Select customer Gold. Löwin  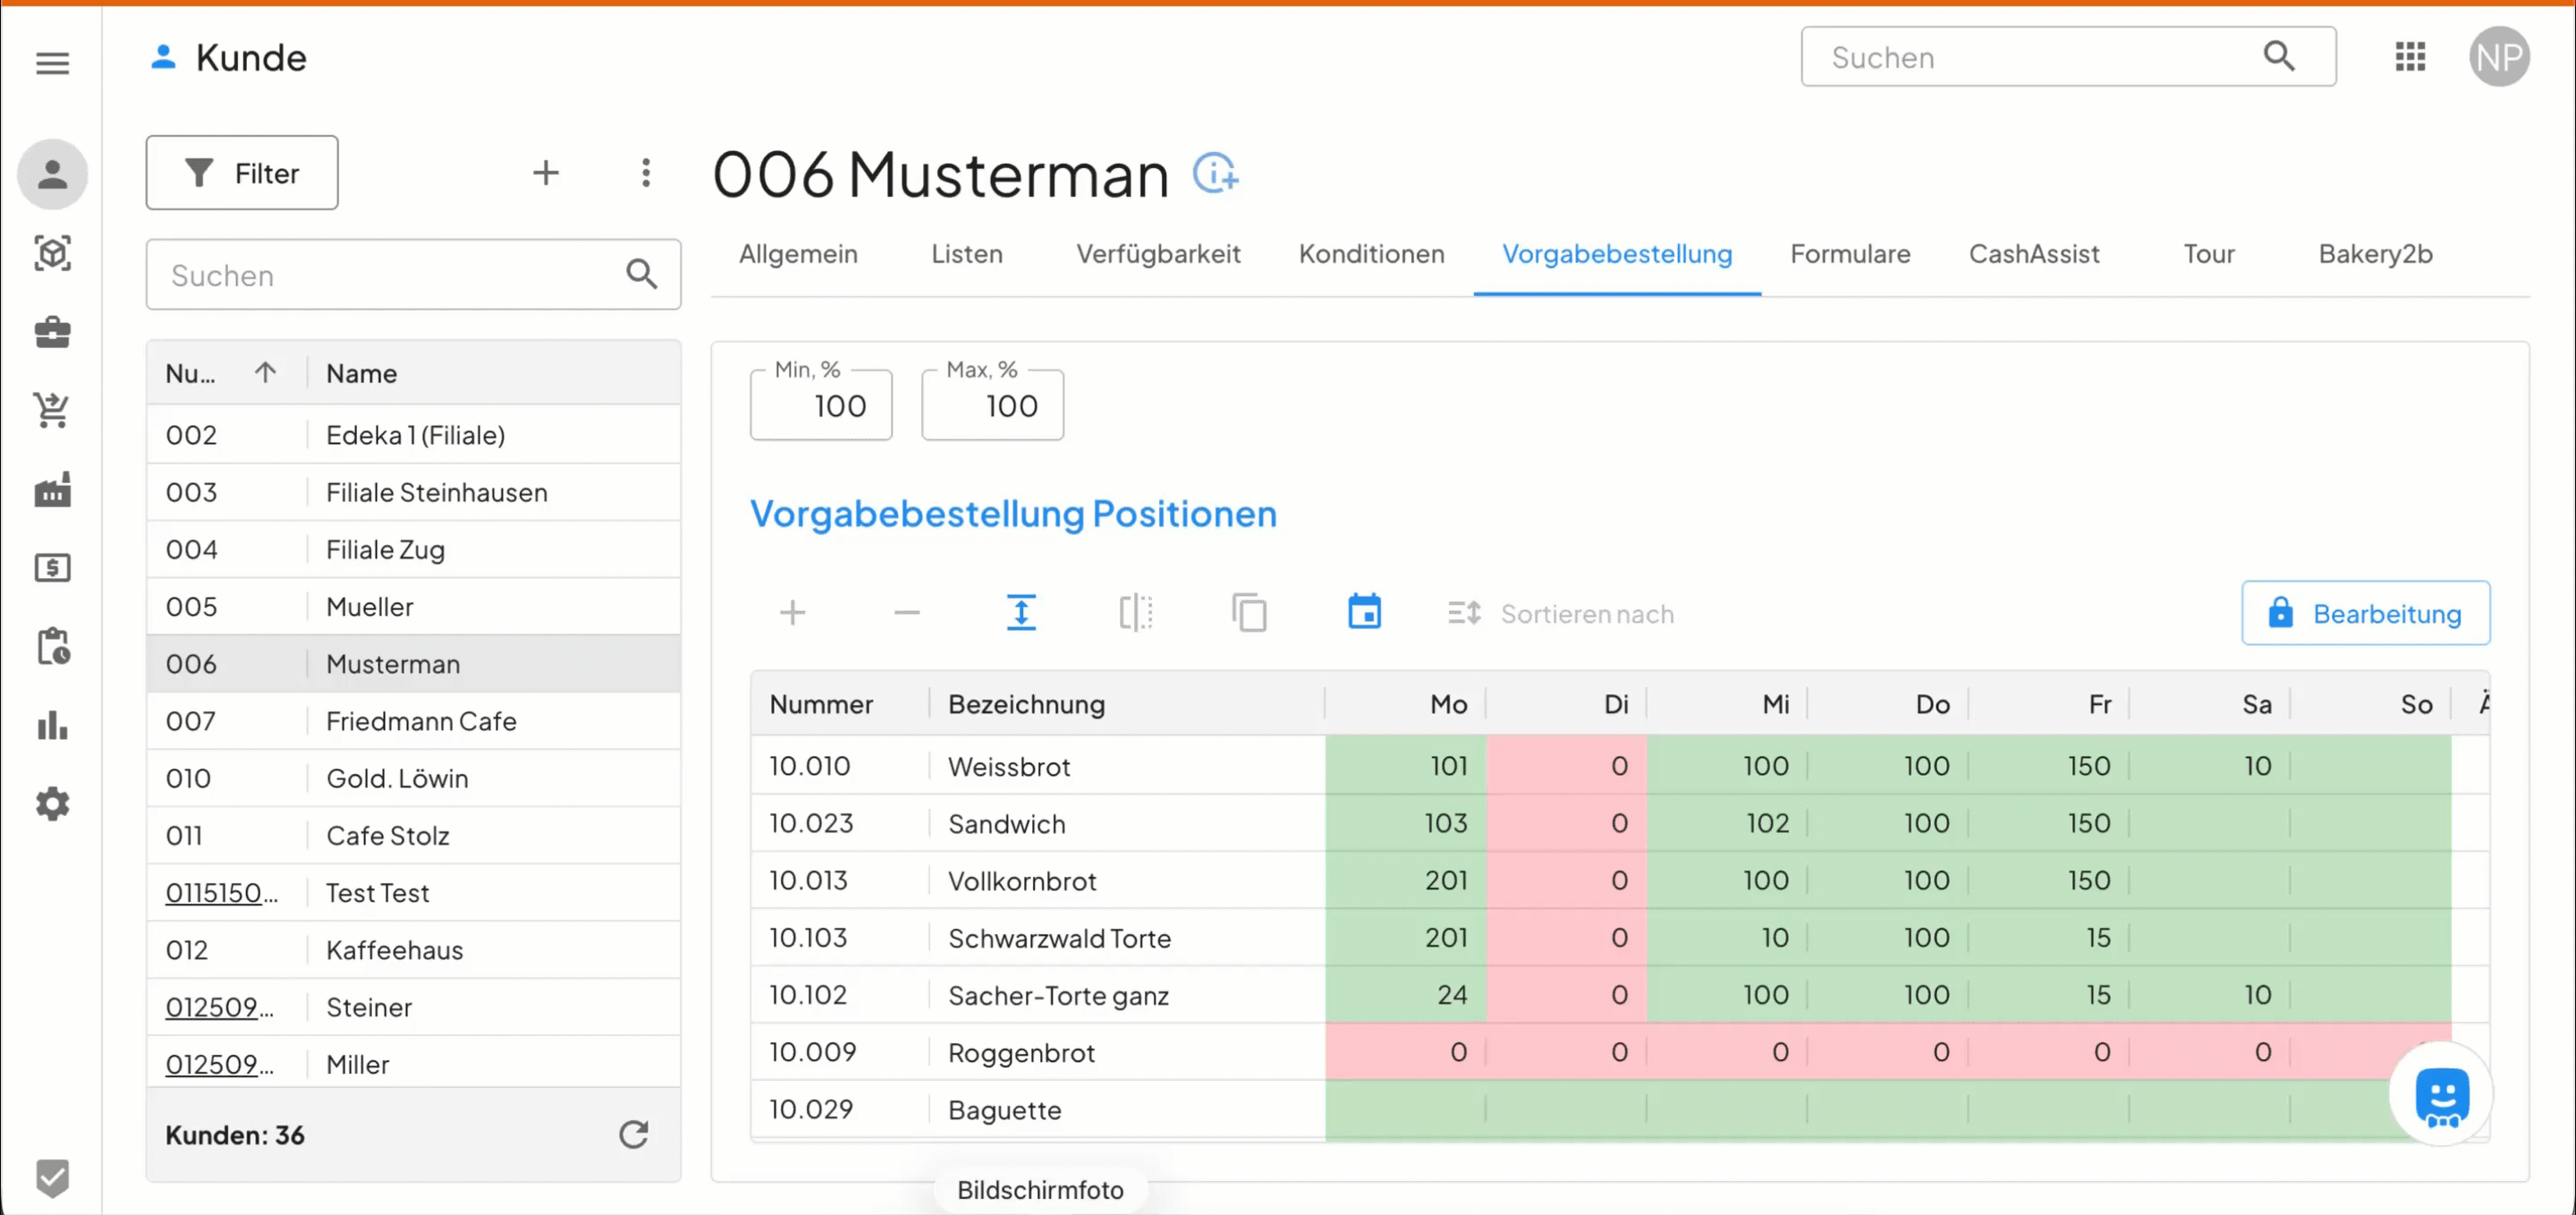(x=413, y=778)
